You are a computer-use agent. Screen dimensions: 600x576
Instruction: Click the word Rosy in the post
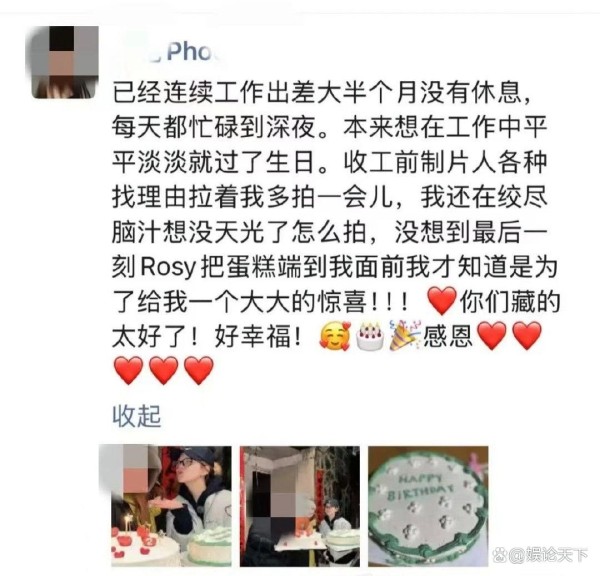tap(168, 267)
